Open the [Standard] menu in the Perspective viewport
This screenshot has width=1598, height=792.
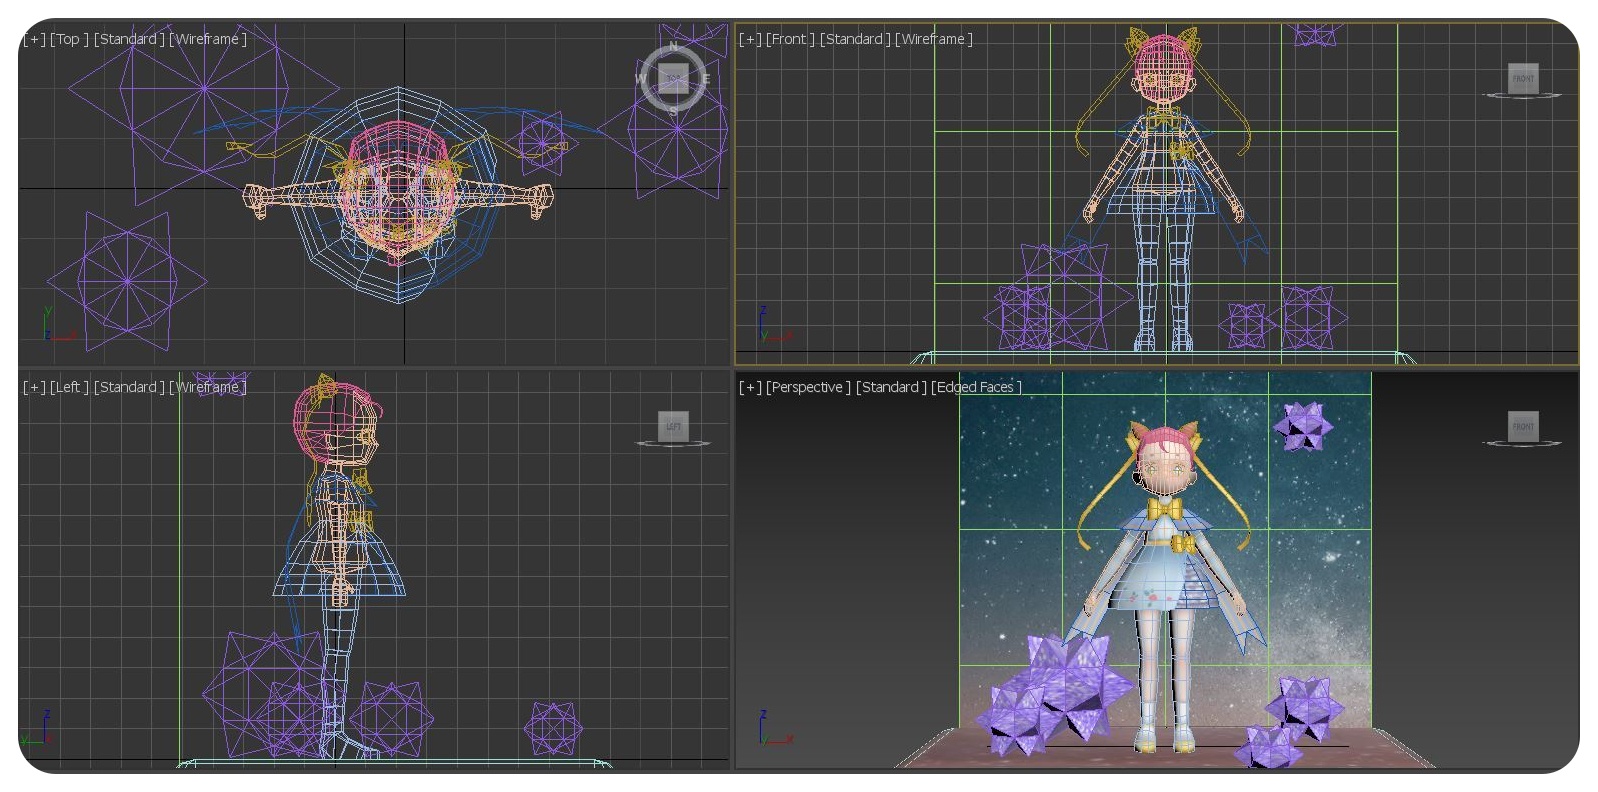[x=892, y=387]
